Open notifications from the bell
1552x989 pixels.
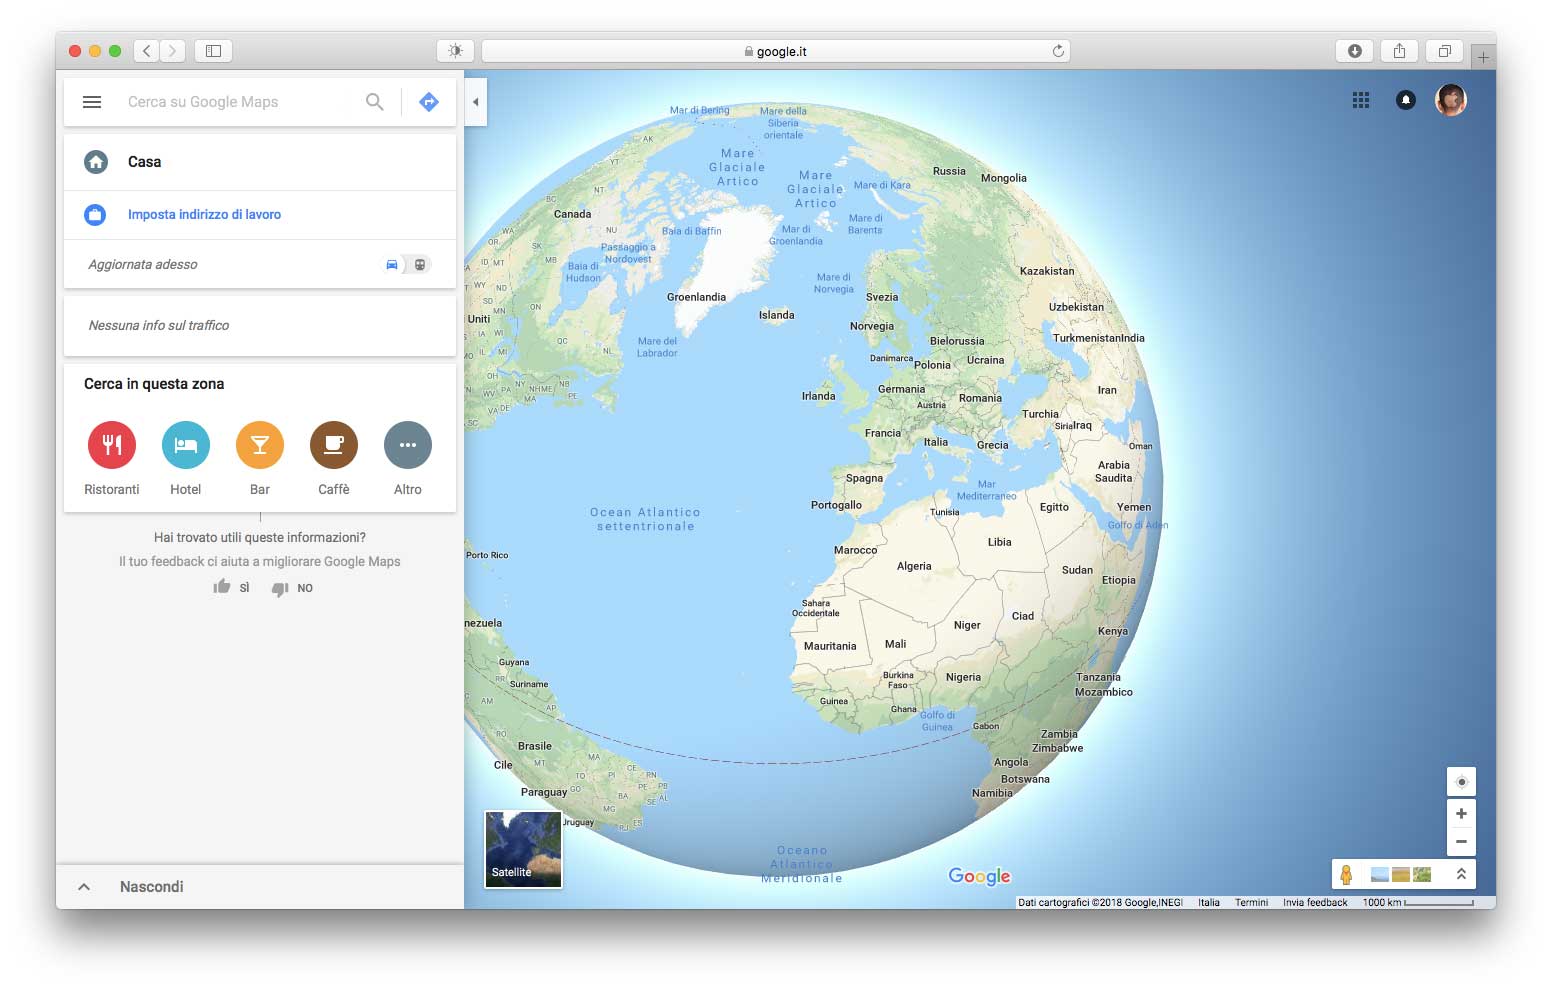coord(1406,100)
